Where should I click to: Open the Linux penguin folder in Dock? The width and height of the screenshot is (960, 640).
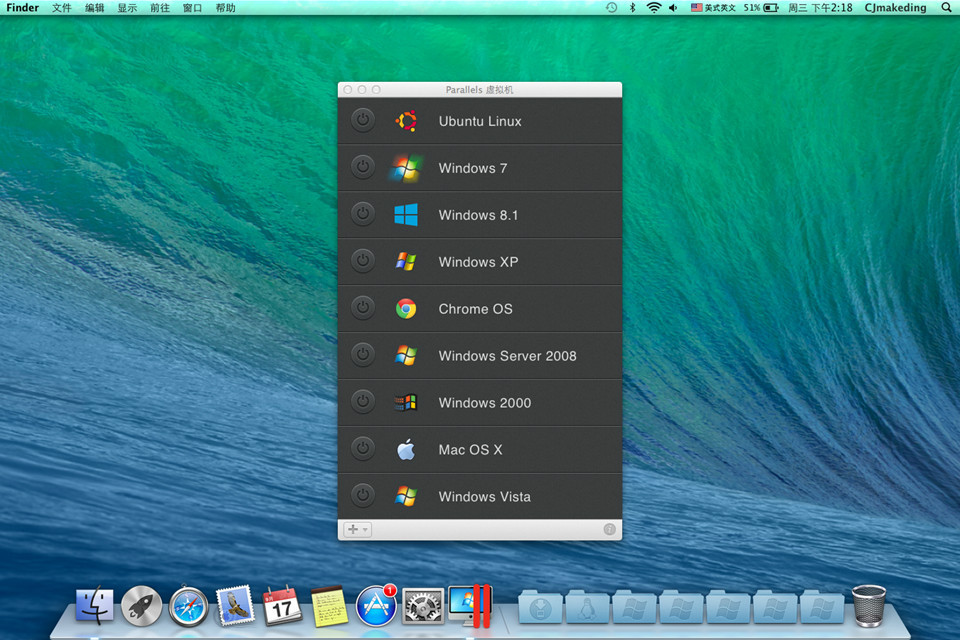pyautogui.click(x=587, y=608)
